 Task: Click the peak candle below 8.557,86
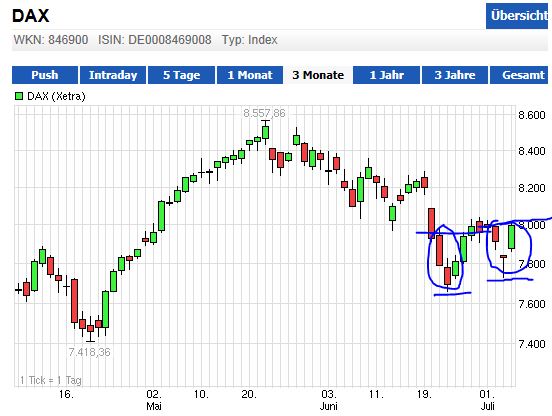(266, 133)
